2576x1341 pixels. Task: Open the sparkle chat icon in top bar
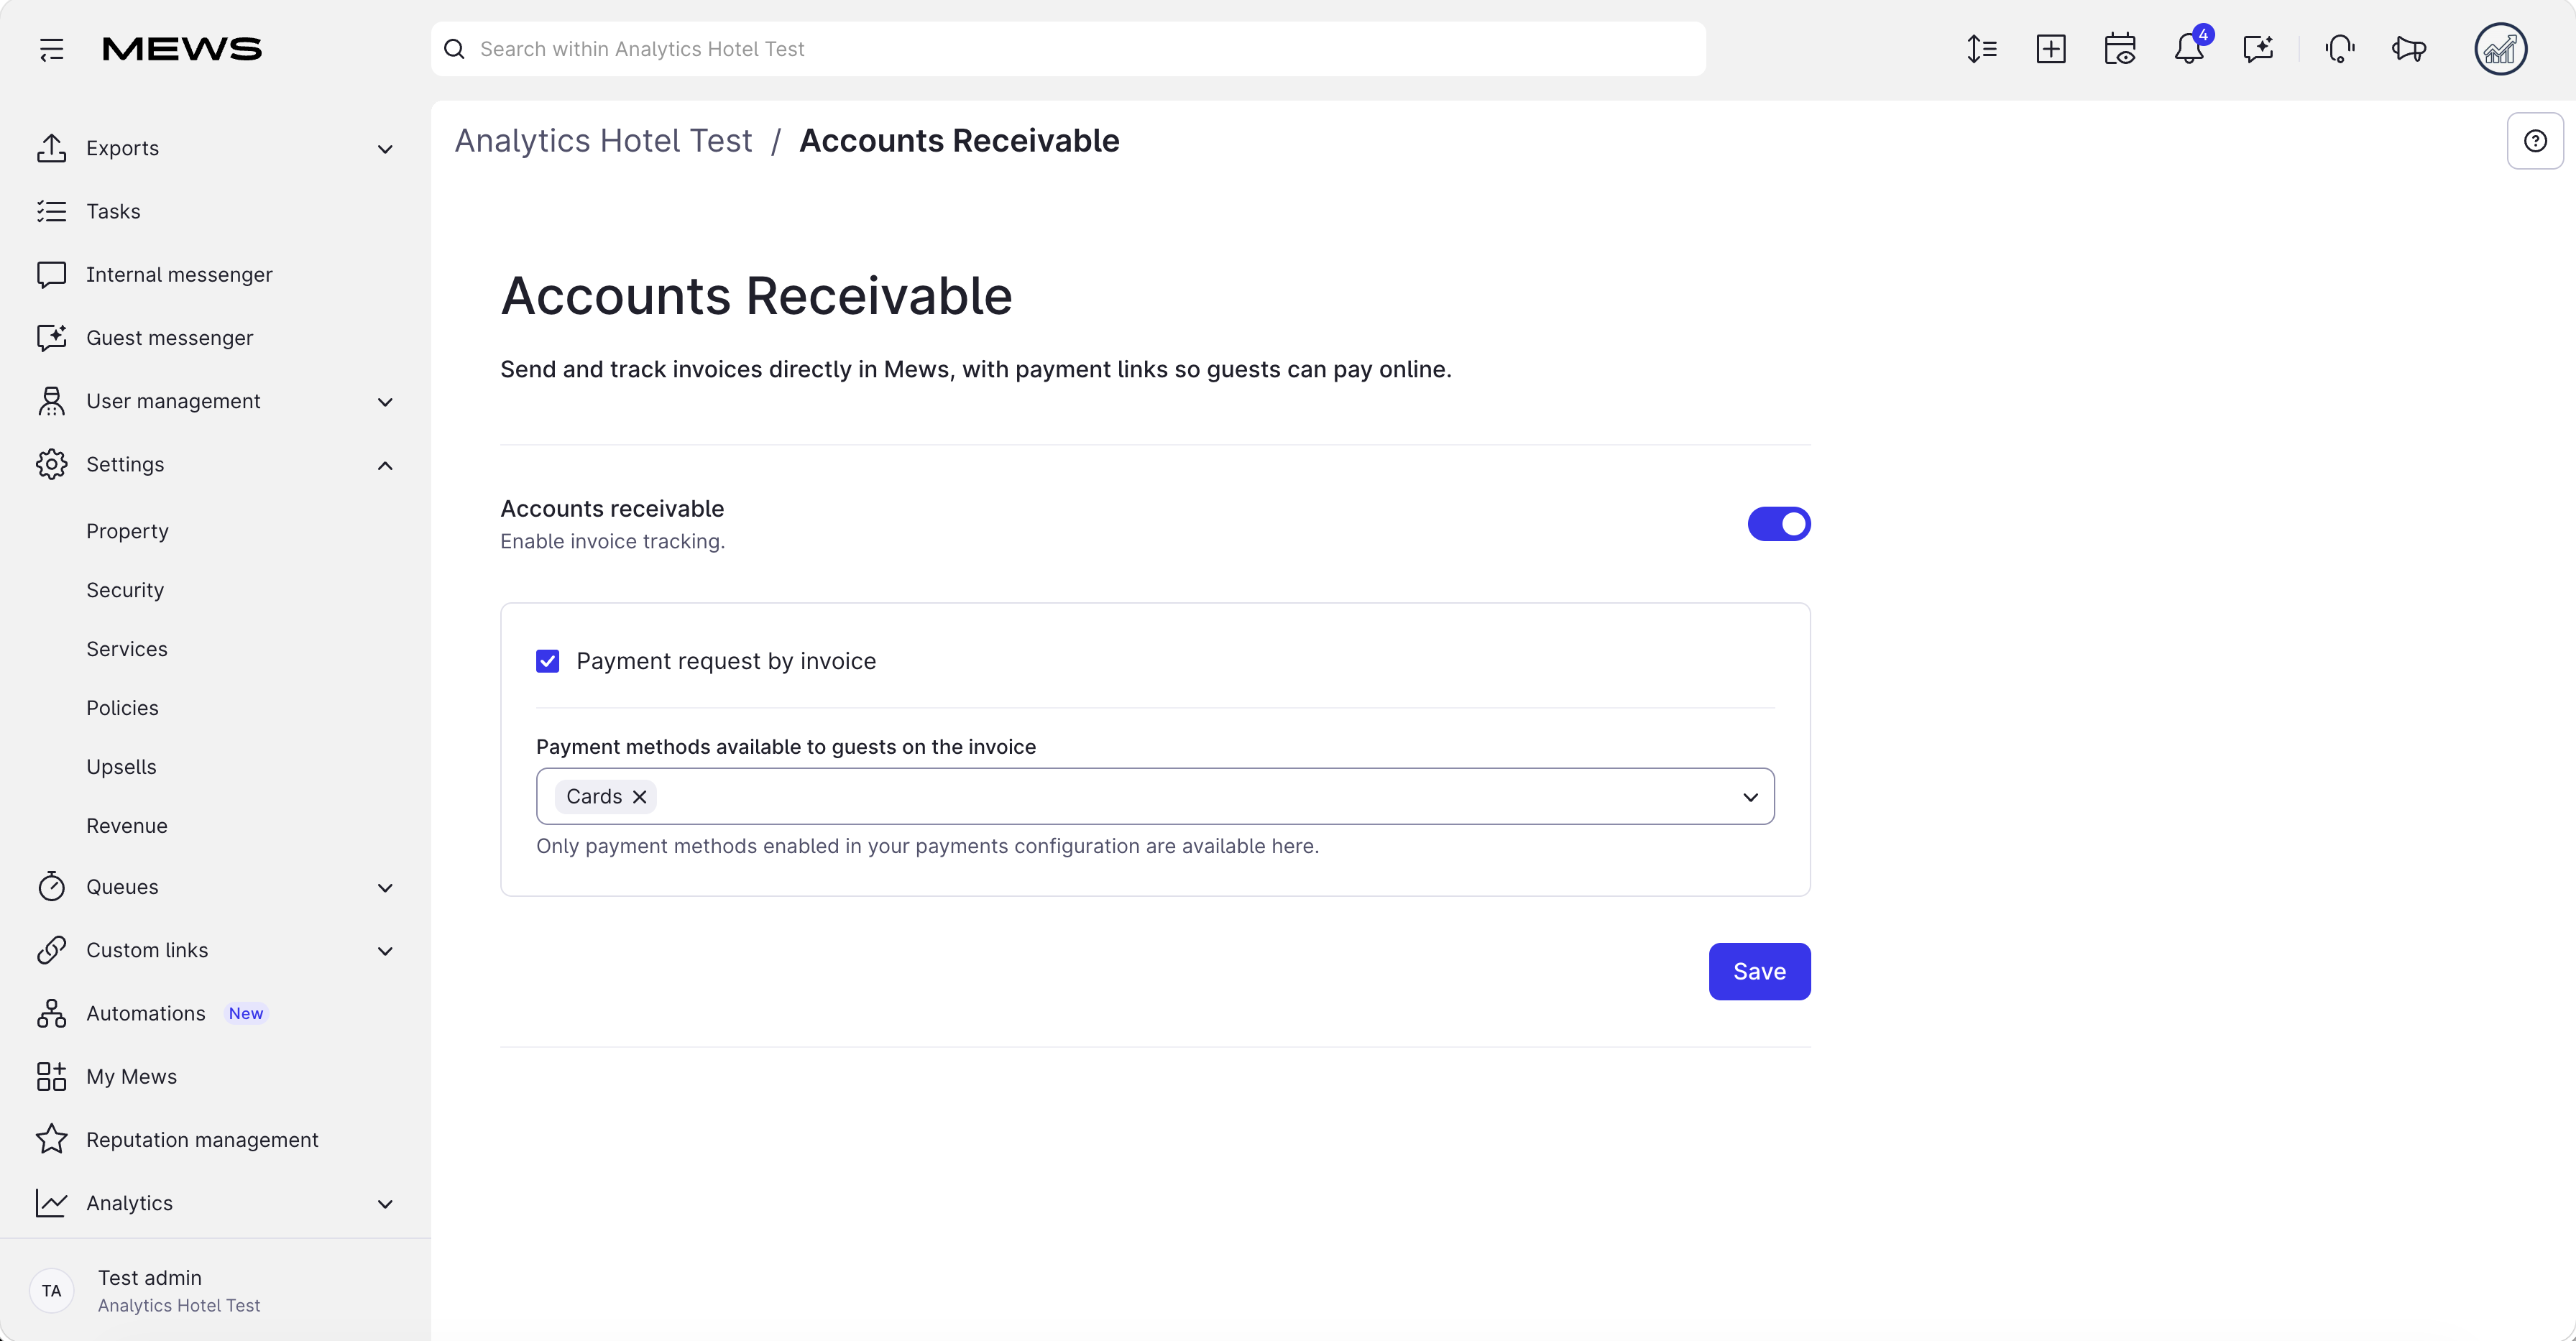(2258, 49)
